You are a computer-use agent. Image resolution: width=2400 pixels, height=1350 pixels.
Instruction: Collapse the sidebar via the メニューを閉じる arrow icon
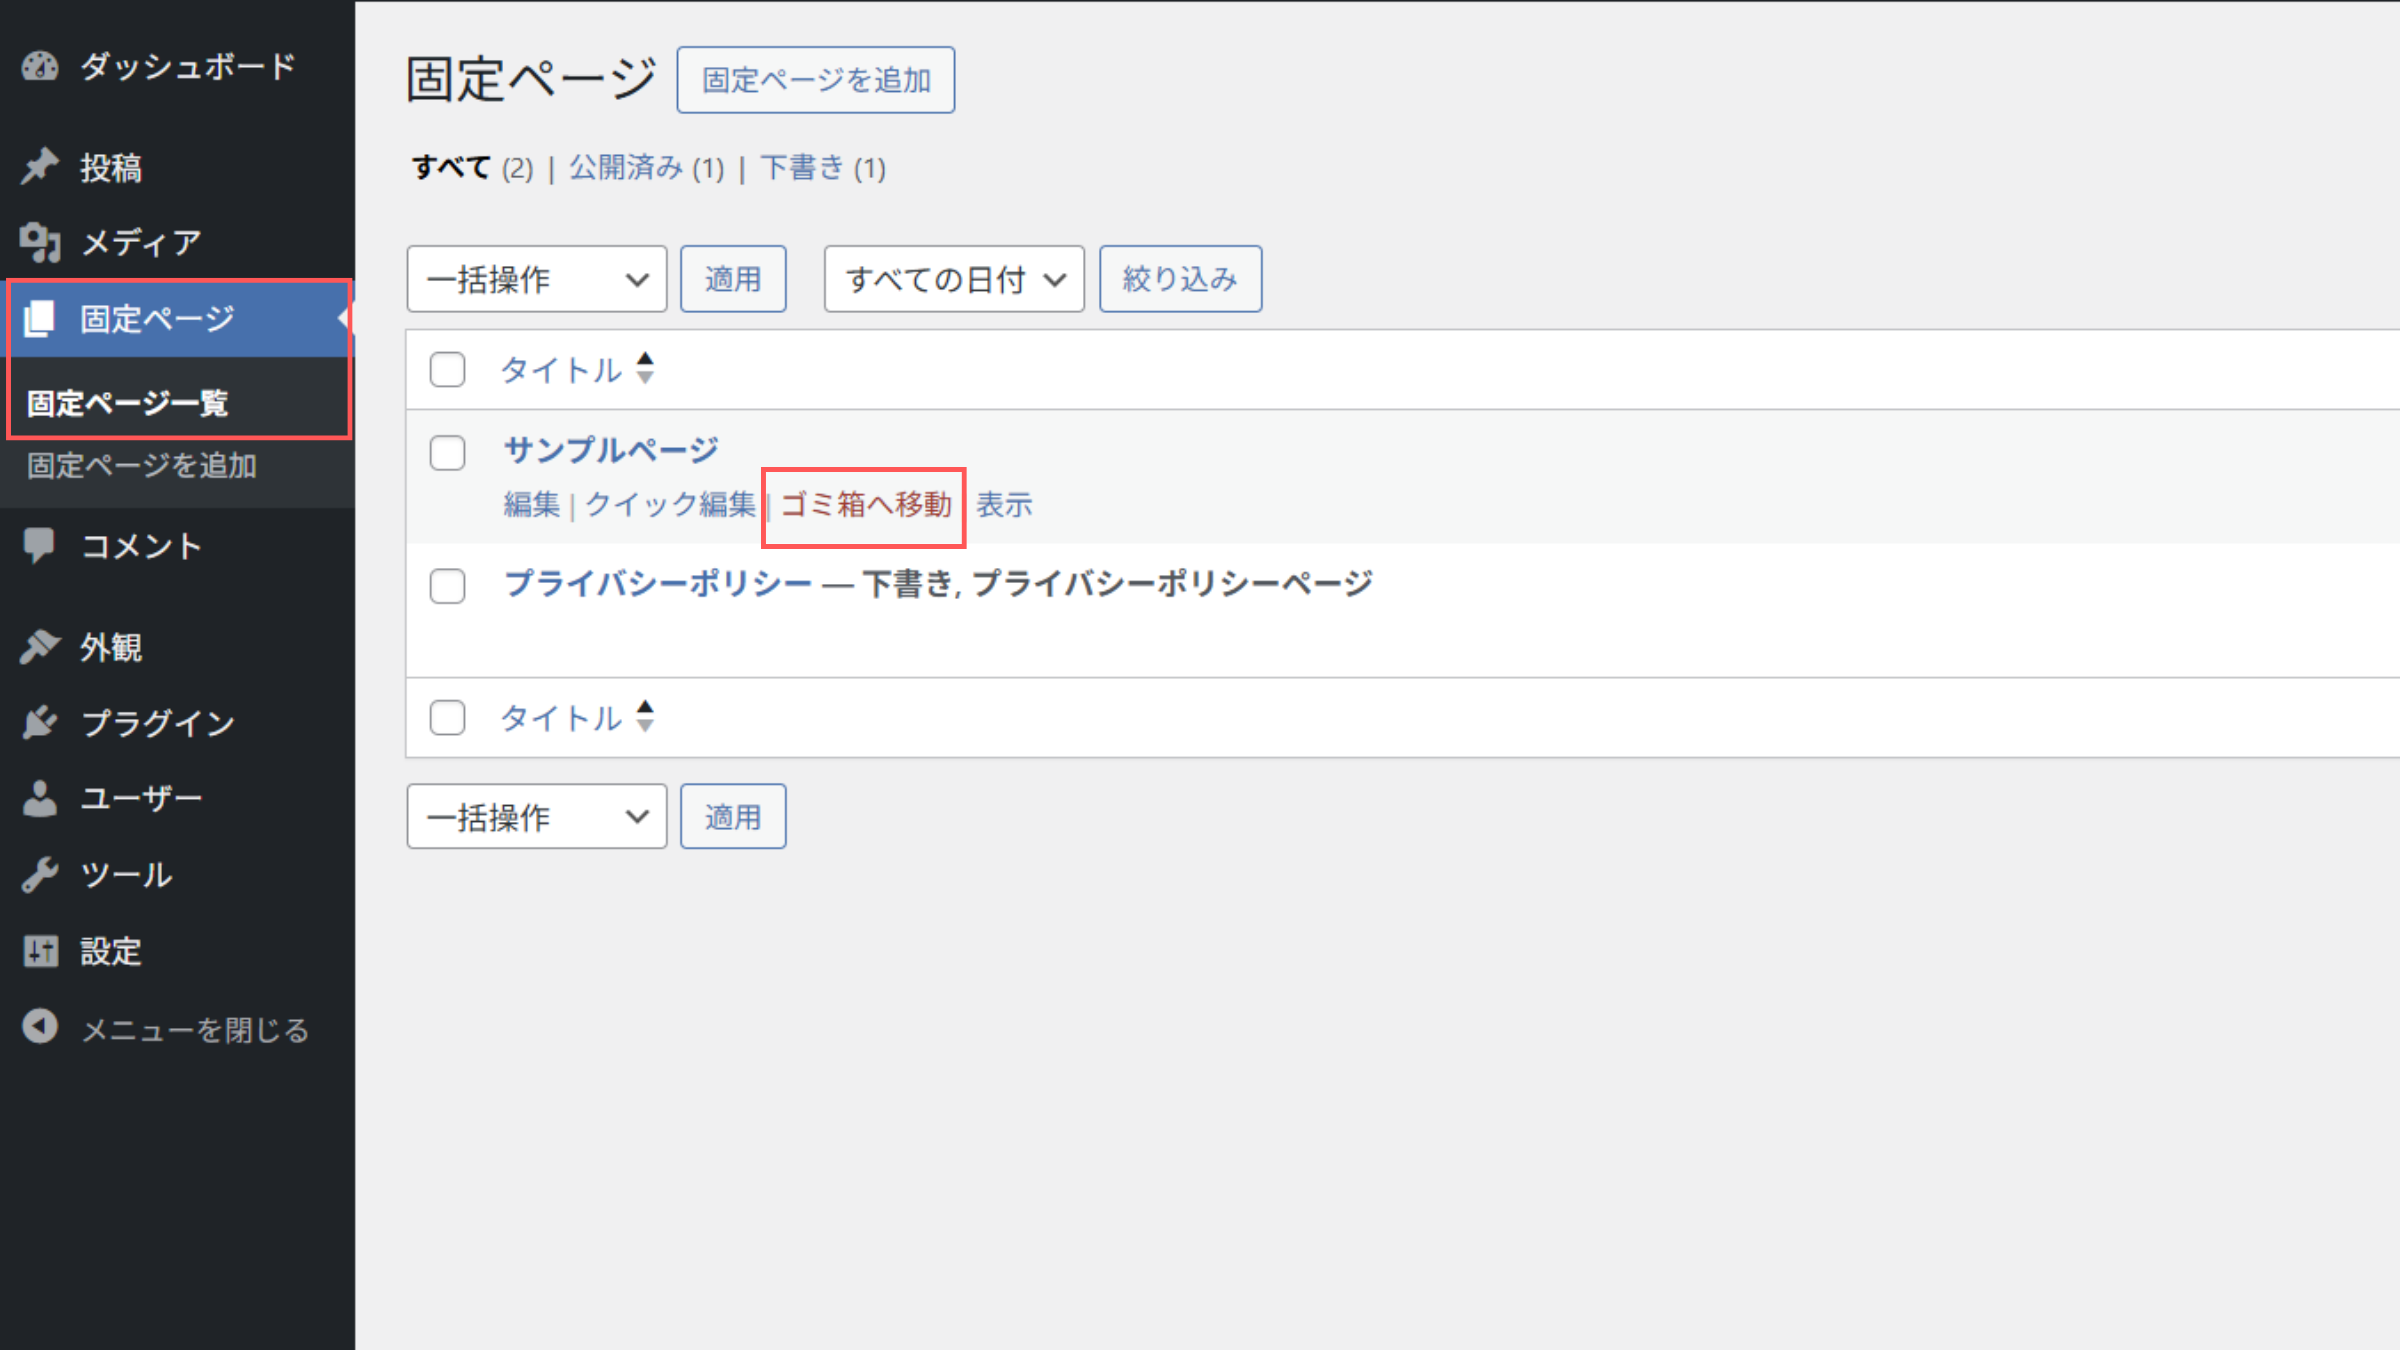click(x=40, y=1027)
